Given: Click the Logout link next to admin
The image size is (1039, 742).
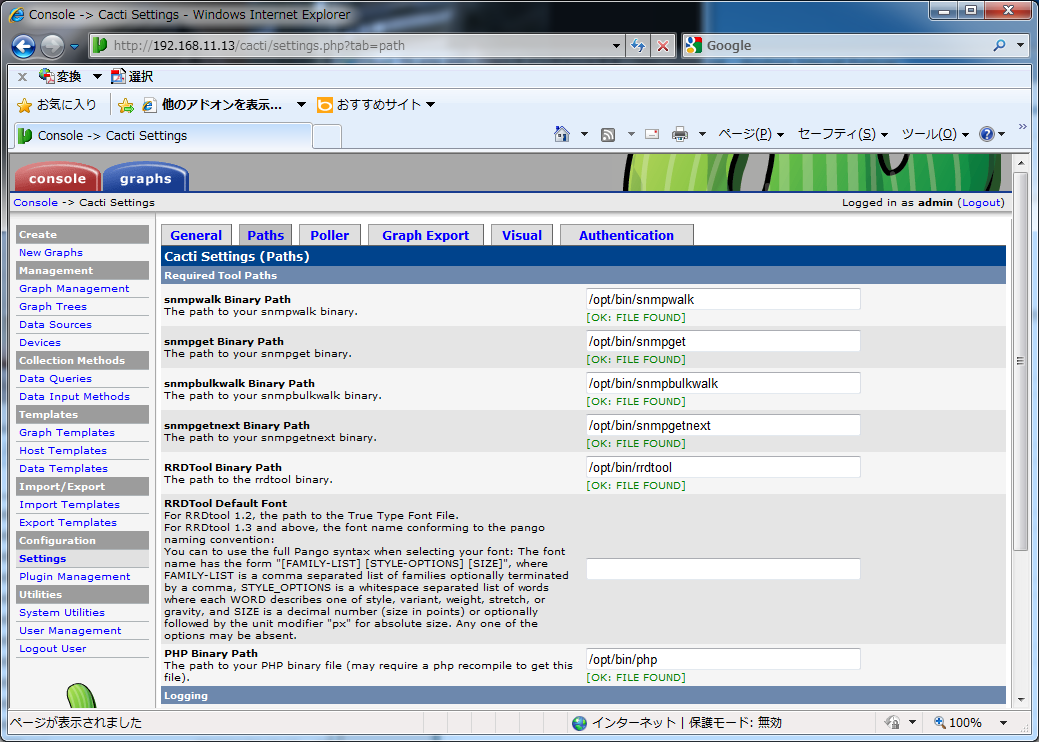Looking at the screenshot, I should tap(981, 202).
